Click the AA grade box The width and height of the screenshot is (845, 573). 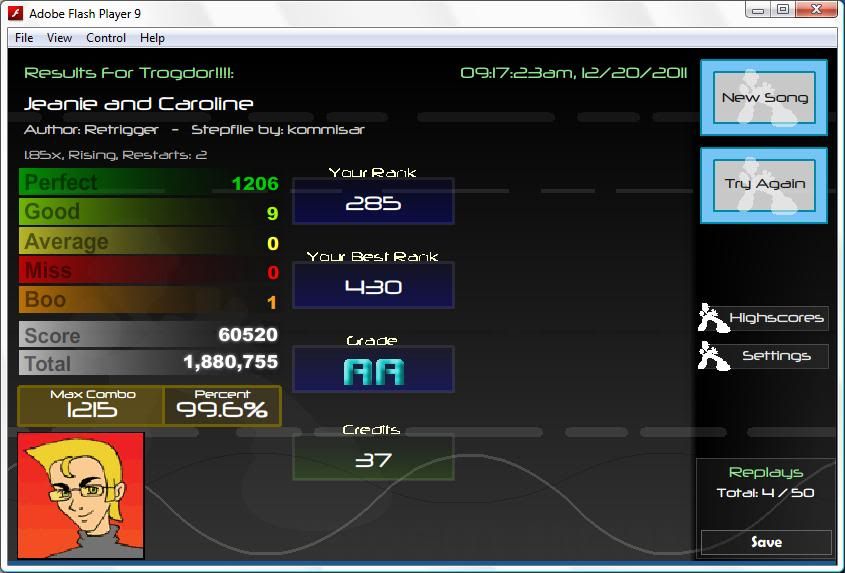click(x=373, y=371)
